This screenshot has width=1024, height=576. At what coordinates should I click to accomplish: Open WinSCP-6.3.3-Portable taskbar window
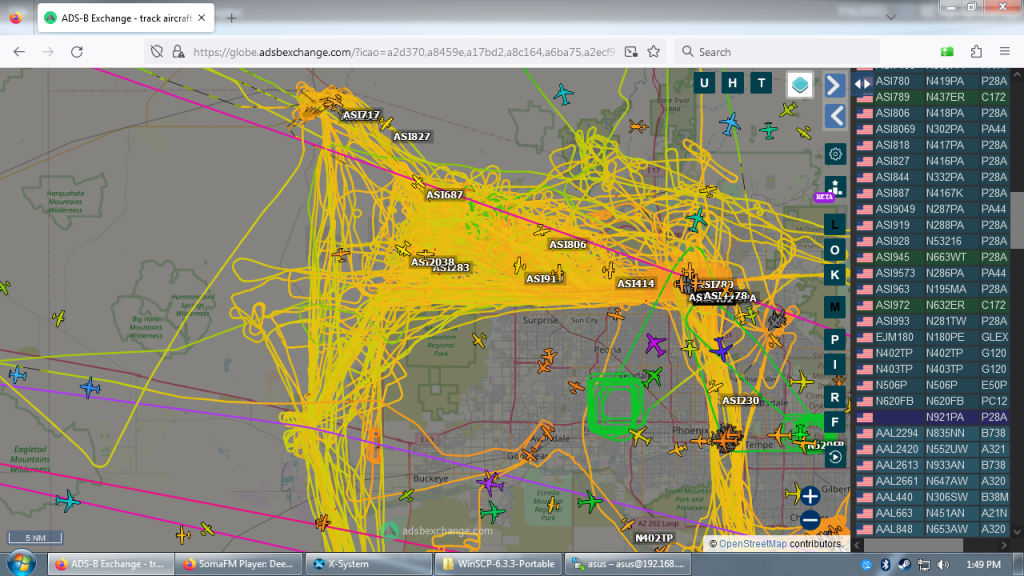click(498, 564)
